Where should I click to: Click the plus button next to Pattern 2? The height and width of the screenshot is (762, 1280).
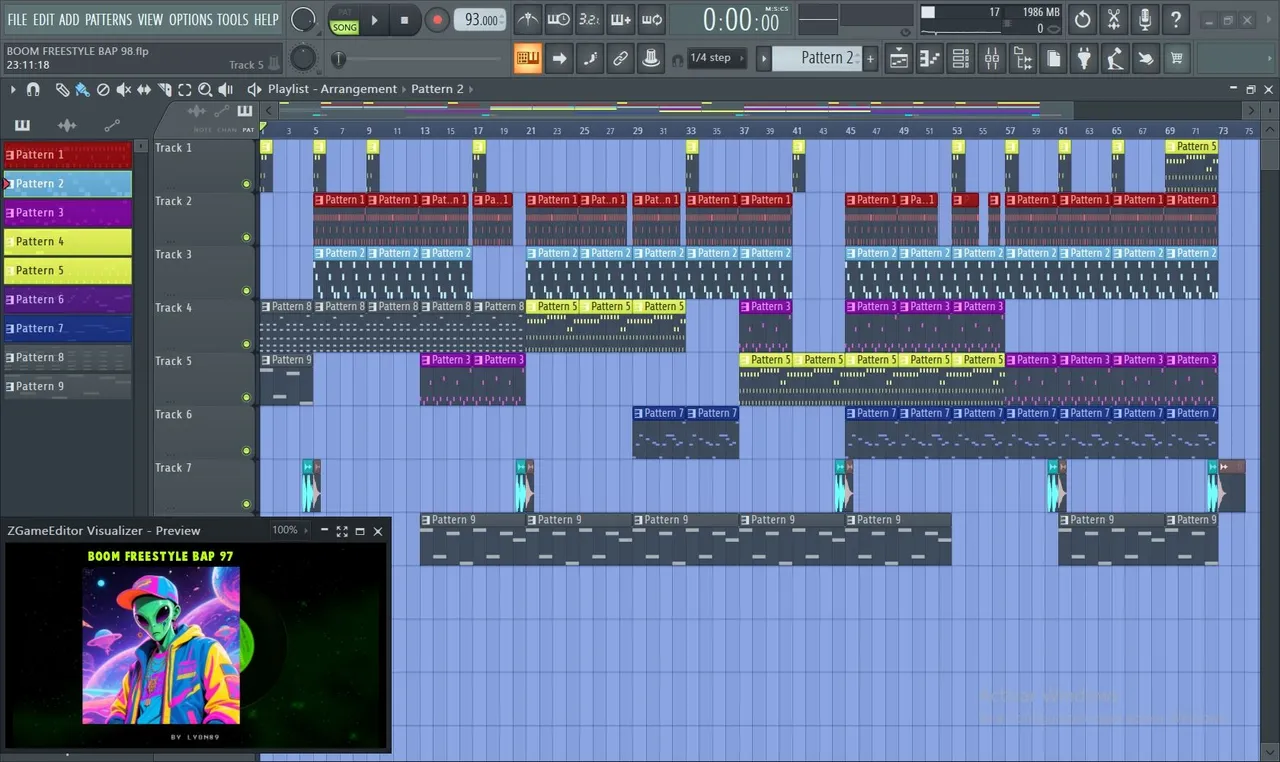pos(870,59)
